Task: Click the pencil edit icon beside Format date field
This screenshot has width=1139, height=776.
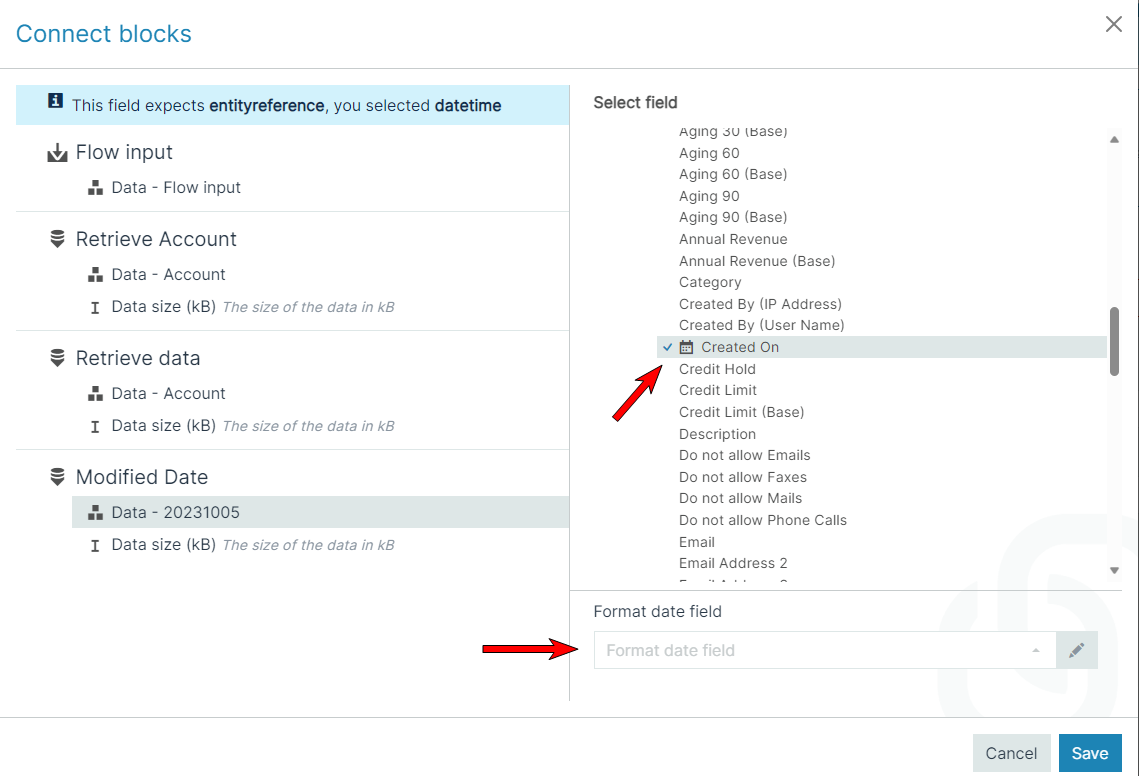Action: tap(1076, 650)
